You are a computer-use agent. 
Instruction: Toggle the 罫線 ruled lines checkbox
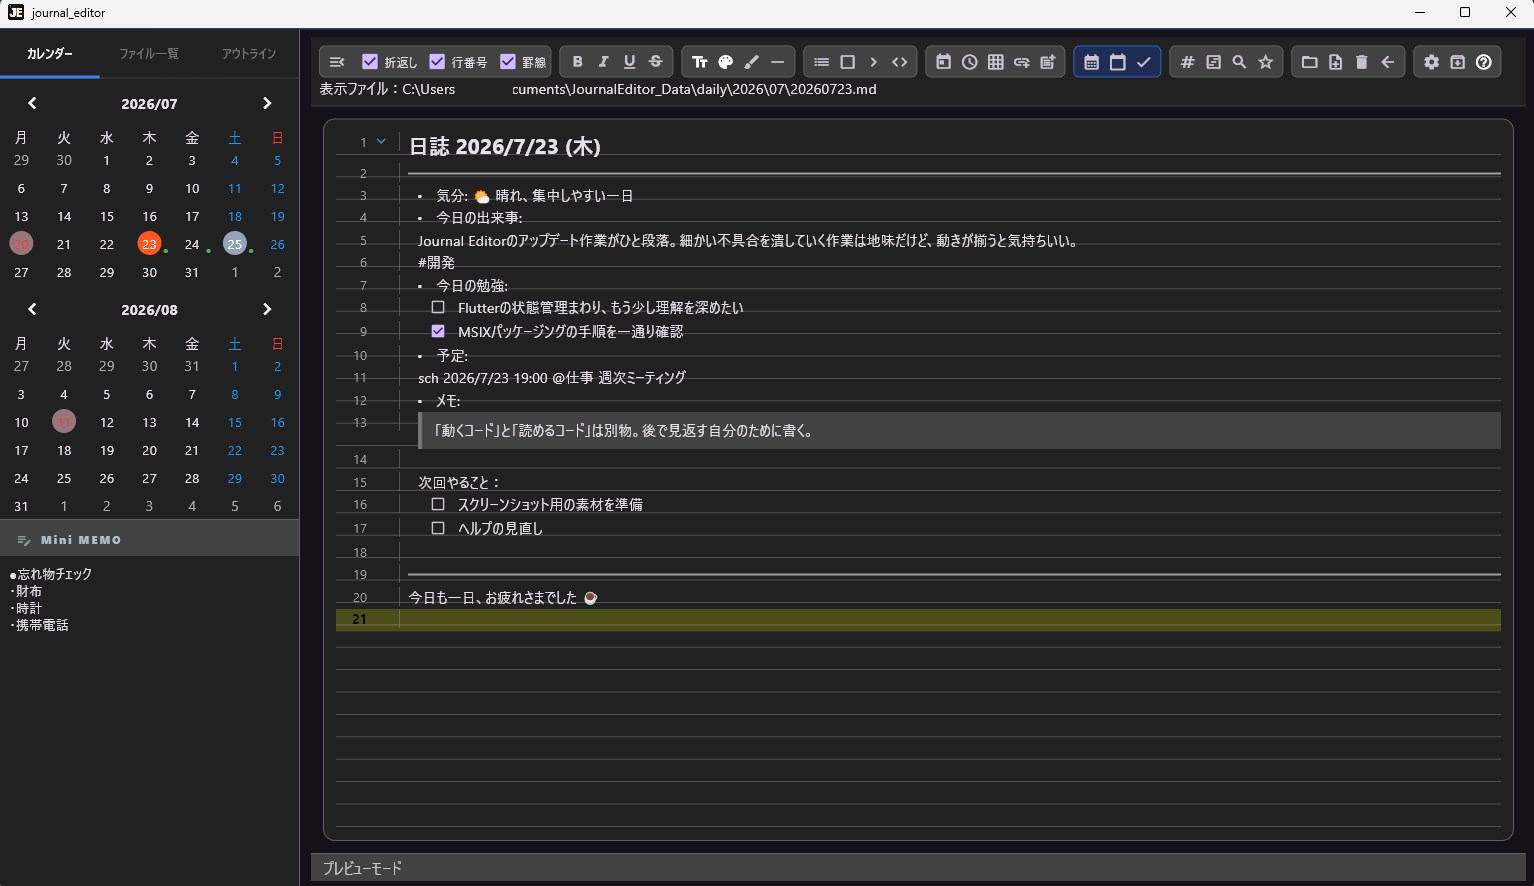(x=507, y=62)
